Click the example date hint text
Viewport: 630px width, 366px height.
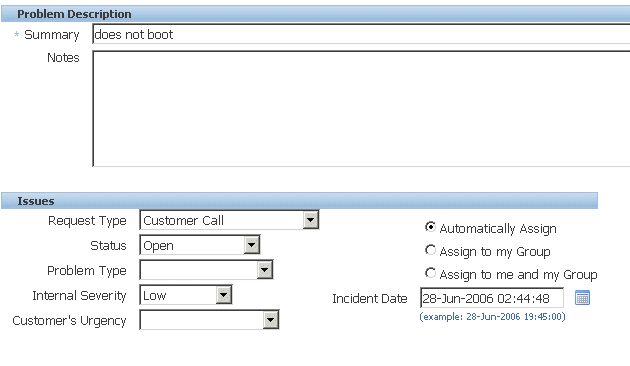pyautogui.click(x=492, y=317)
